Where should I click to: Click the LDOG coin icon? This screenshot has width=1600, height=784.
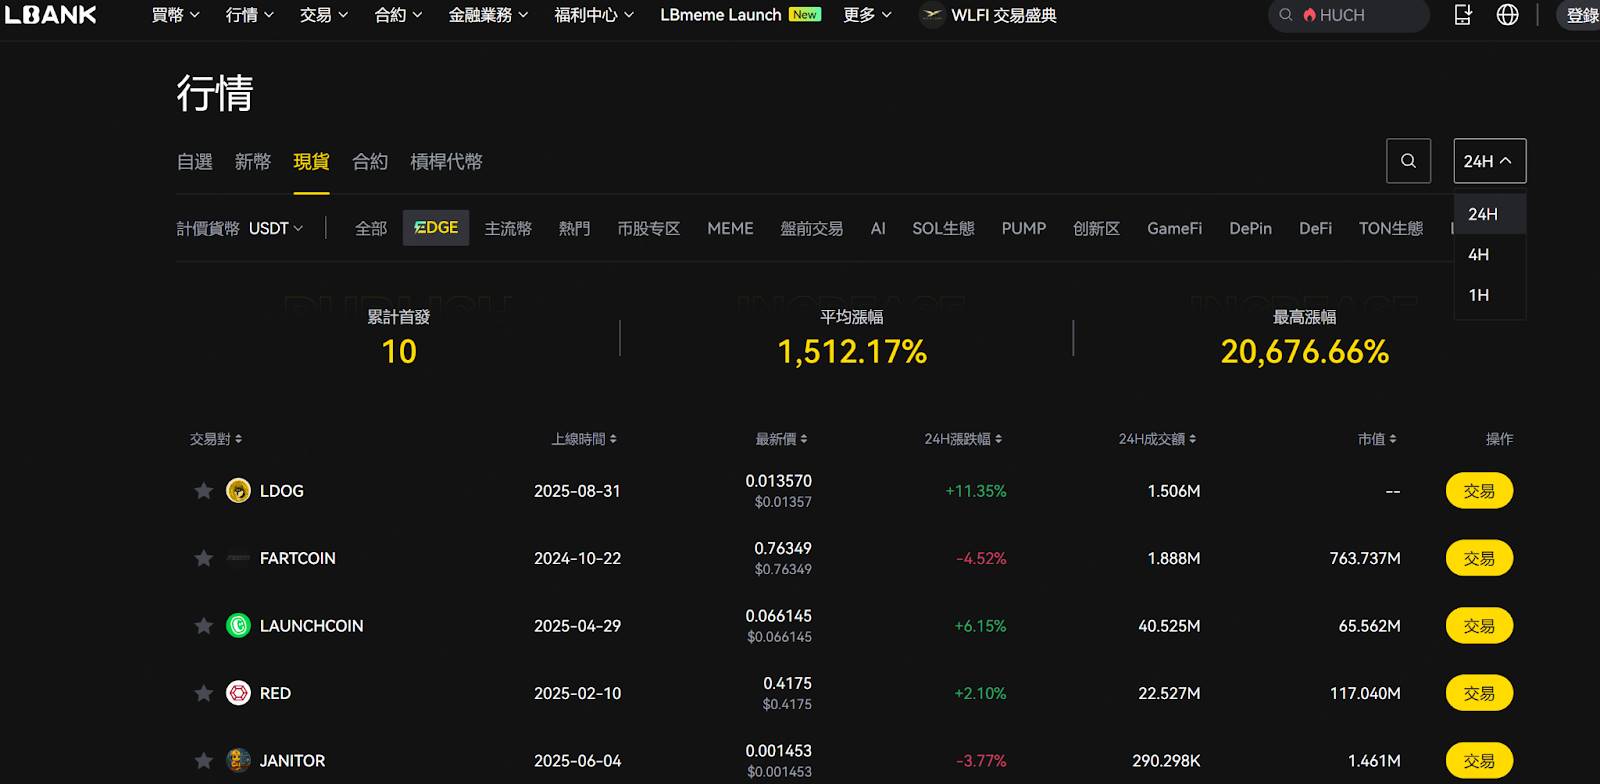click(238, 491)
